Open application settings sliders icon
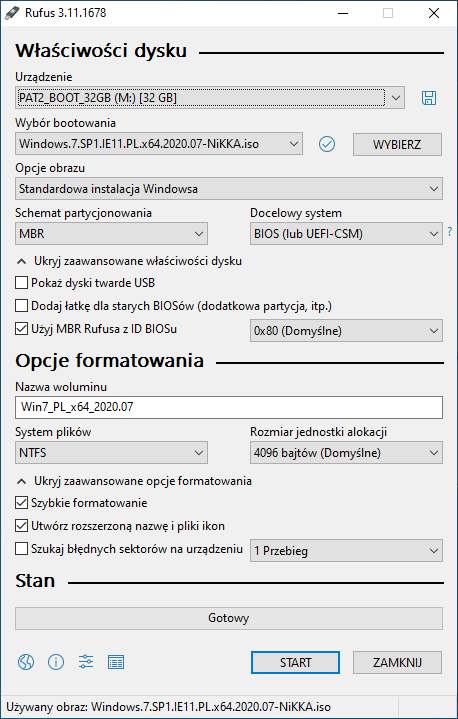 pyautogui.click(x=86, y=662)
